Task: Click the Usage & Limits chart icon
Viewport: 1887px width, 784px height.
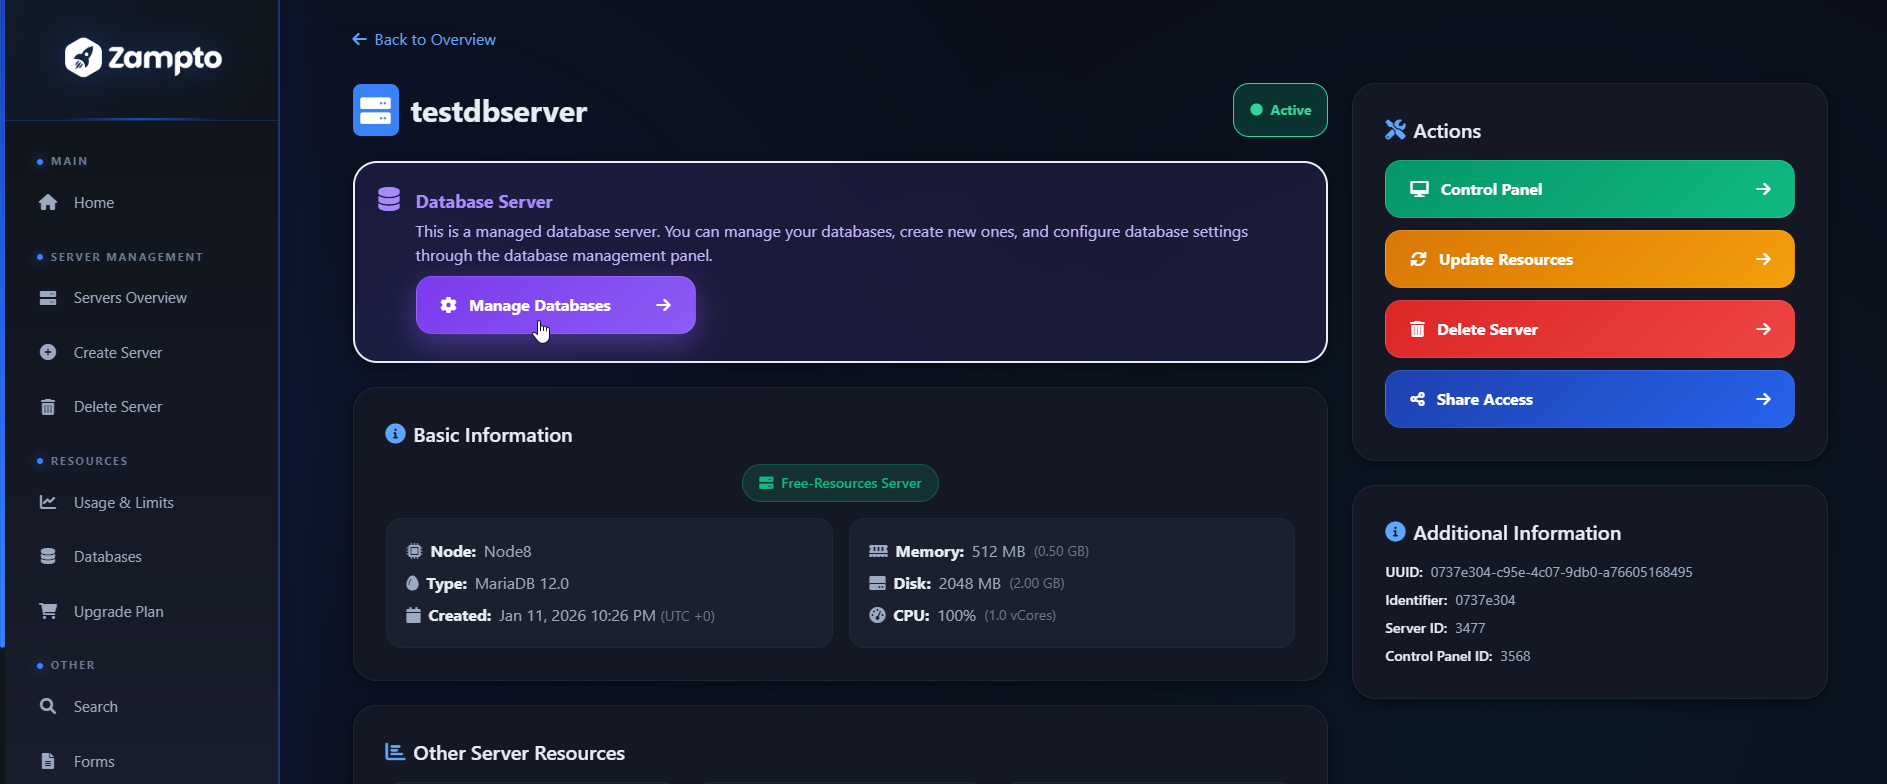Action: point(48,502)
